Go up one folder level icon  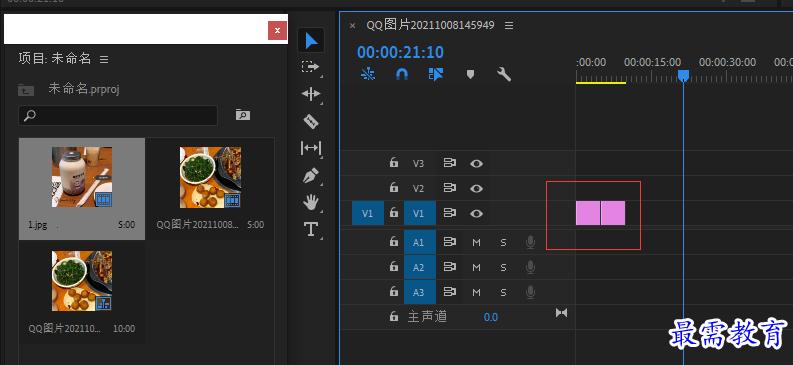pyautogui.click(x=26, y=90)
